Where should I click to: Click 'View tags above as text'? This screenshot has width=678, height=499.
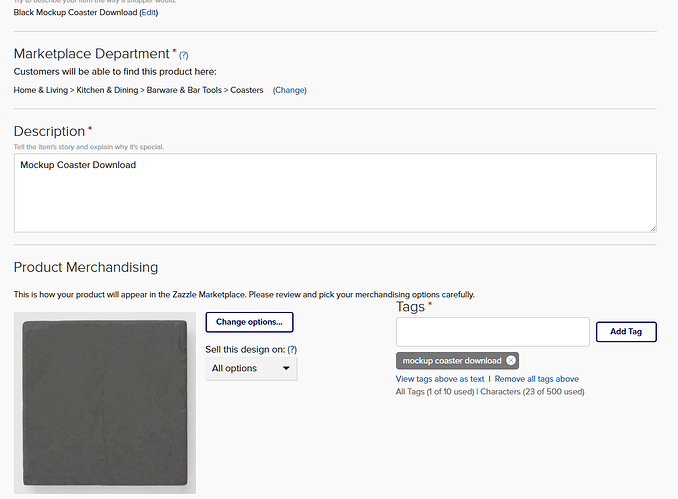click(x=440, y=379)
